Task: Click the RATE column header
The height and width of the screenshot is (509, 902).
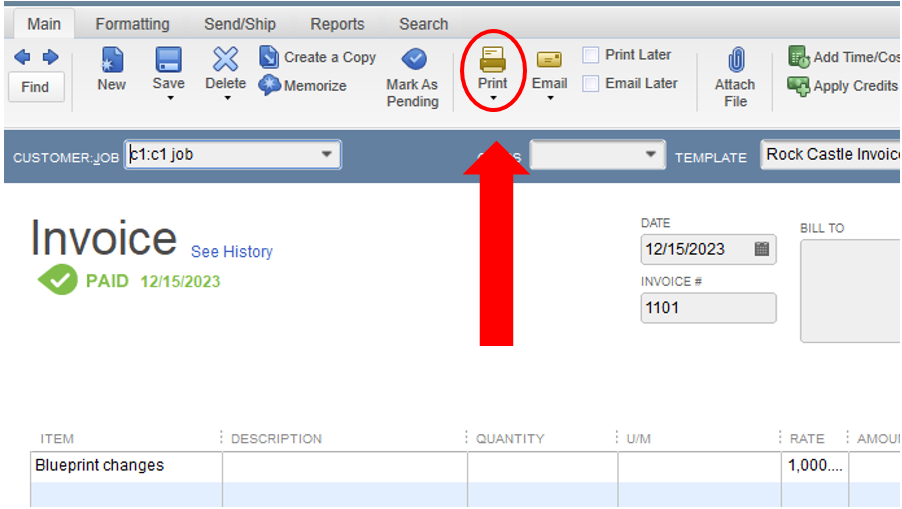Action: pos(807,439)
